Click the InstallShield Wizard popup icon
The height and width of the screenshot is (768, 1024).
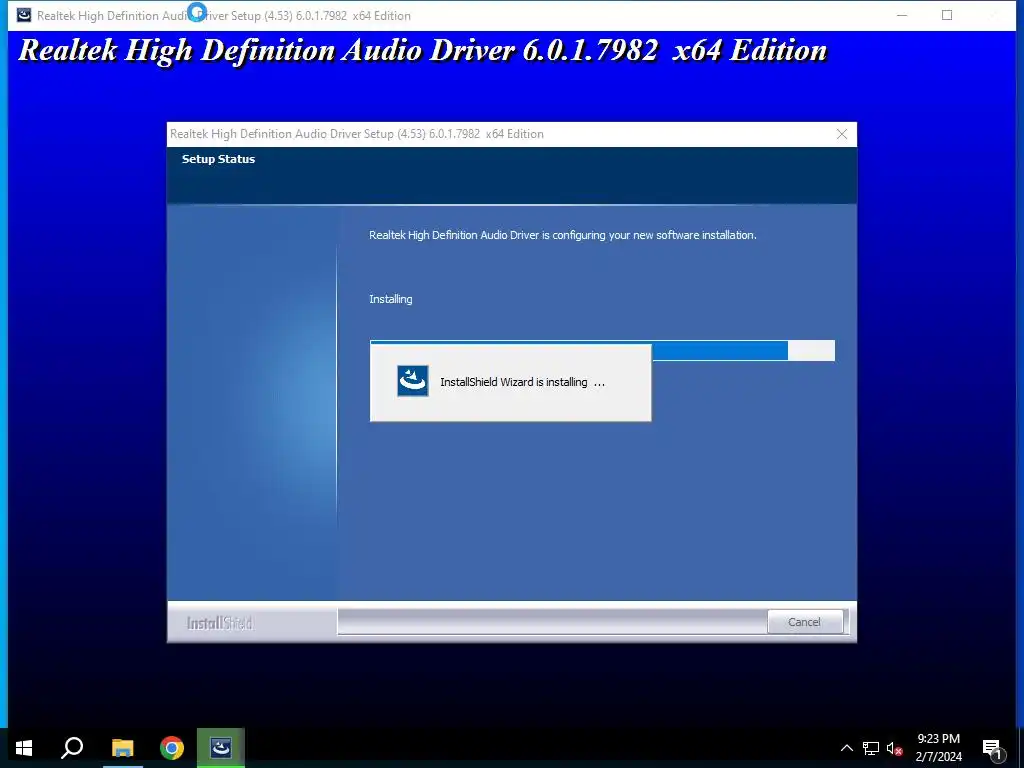[413, 381]
